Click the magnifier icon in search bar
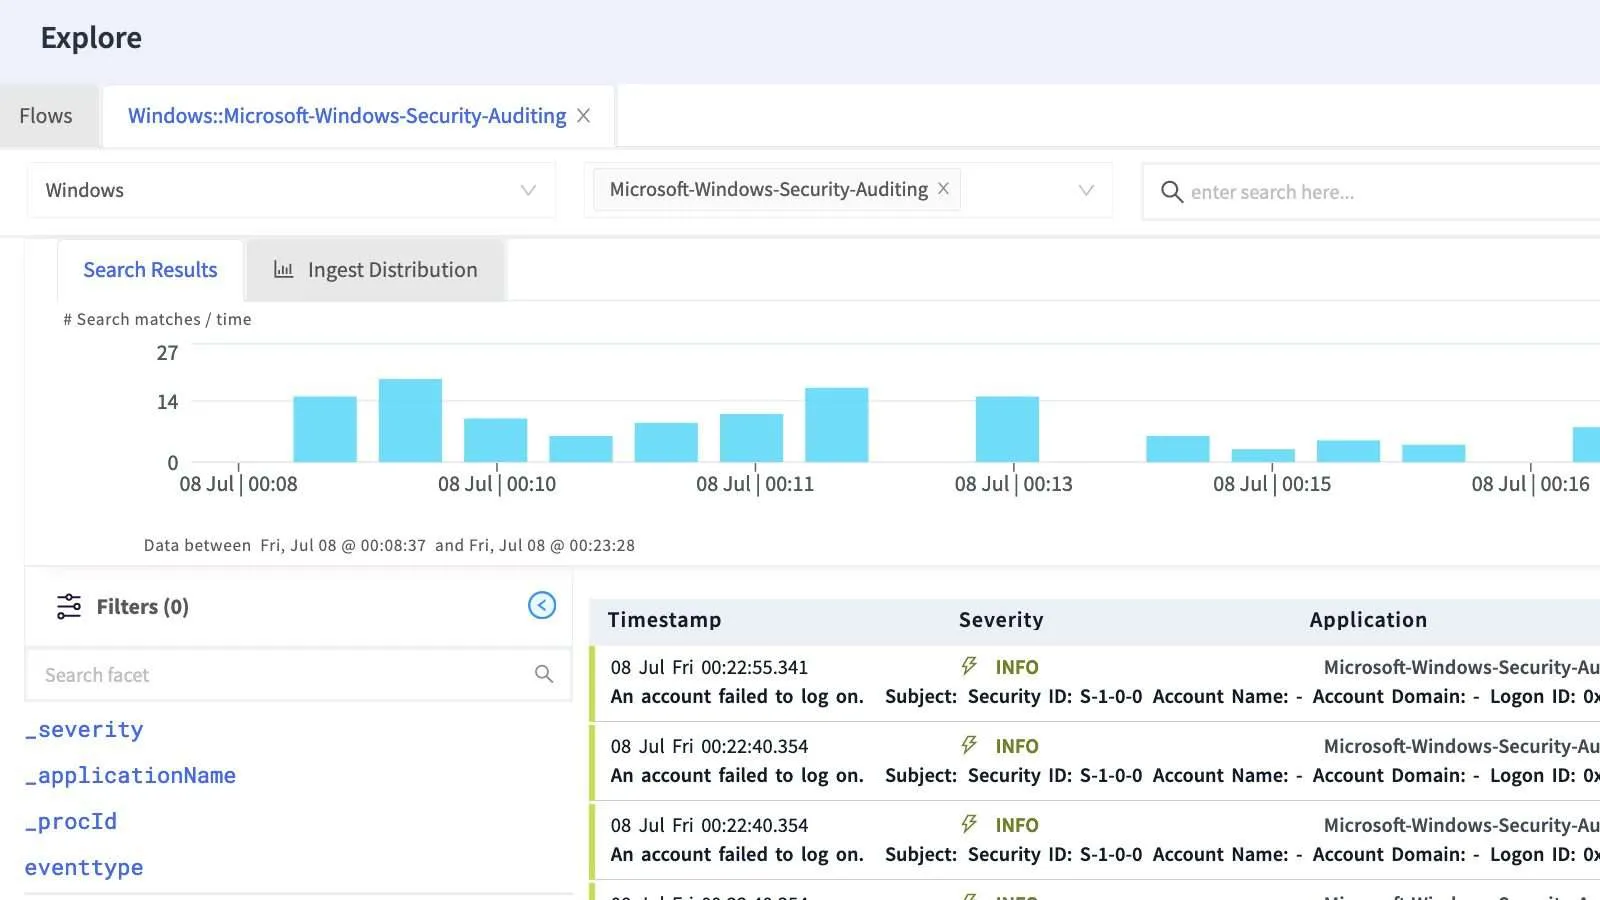 click(x=1171, y=192)
